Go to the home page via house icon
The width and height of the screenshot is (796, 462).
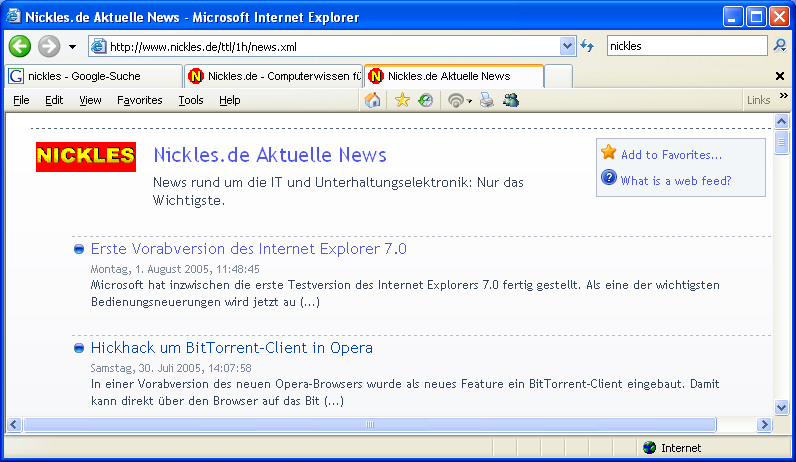373,100
